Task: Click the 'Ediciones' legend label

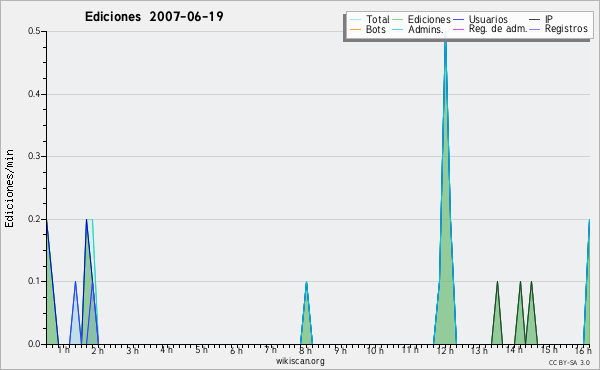Action: tap(429, 19)
